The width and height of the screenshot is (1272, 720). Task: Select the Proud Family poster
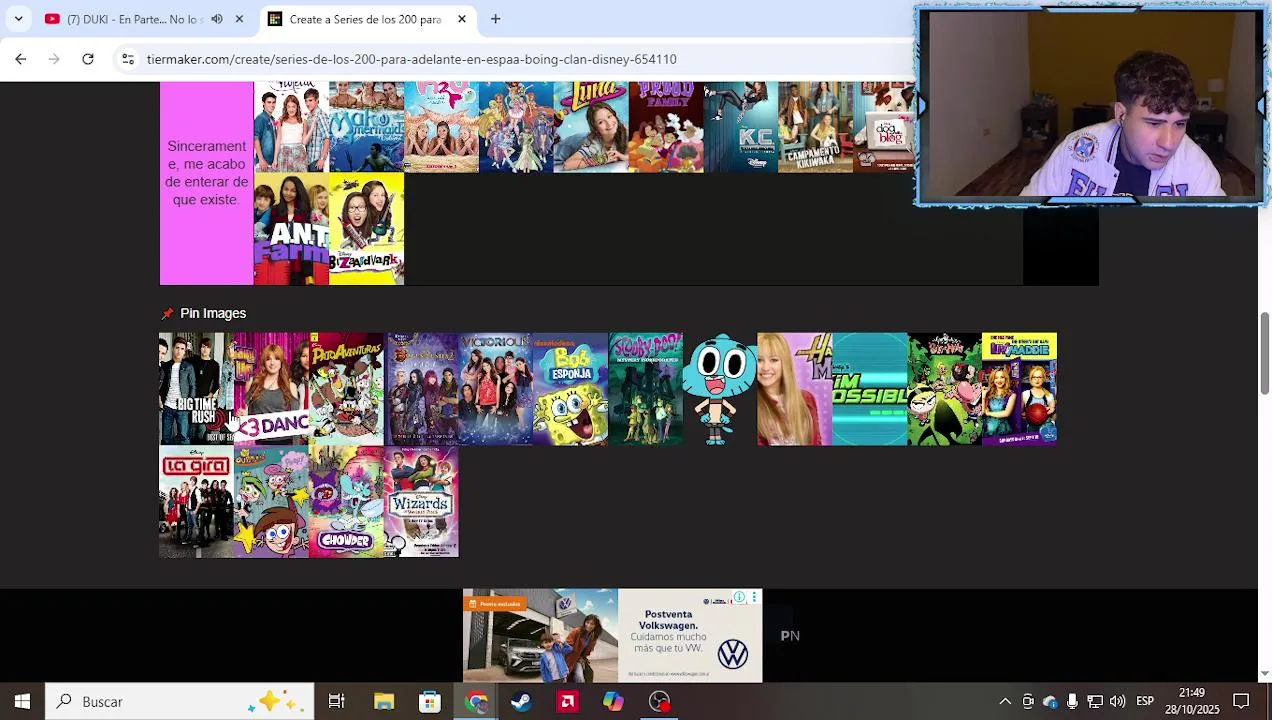tap(666, 127)
